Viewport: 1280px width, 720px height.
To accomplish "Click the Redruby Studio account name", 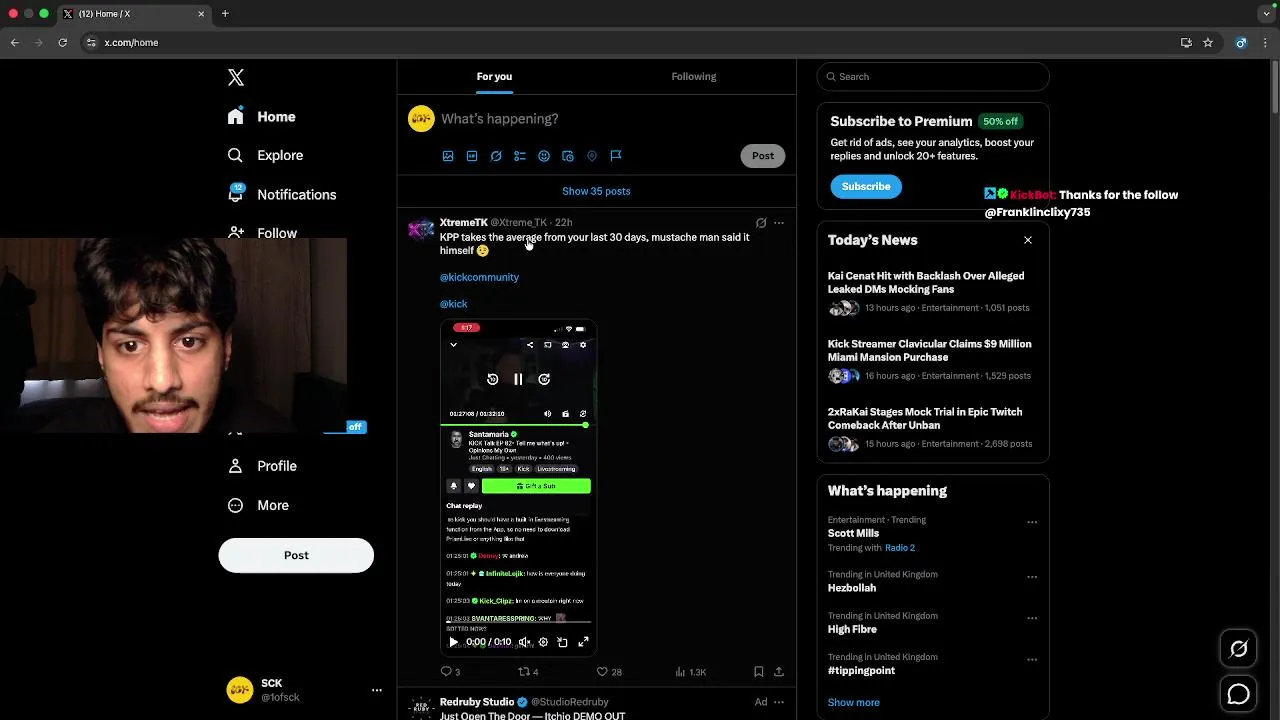I will 477,702.
